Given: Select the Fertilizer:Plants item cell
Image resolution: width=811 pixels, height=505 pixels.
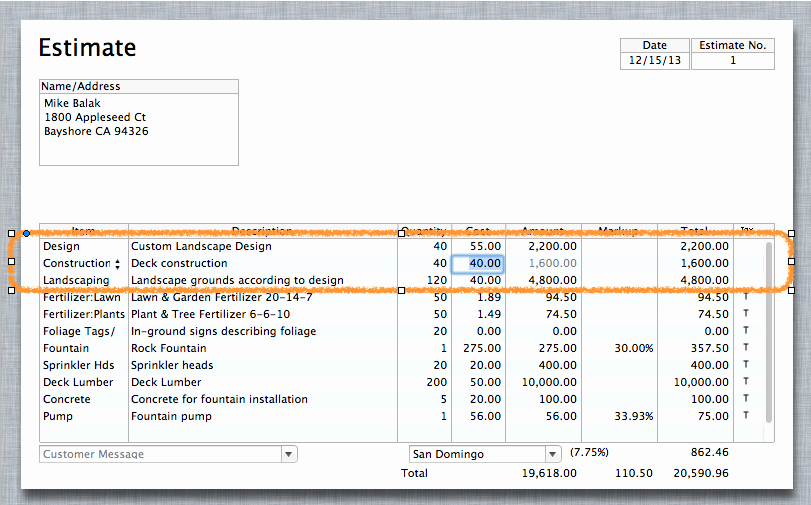Looking at the screenshot, I should 84,315.
